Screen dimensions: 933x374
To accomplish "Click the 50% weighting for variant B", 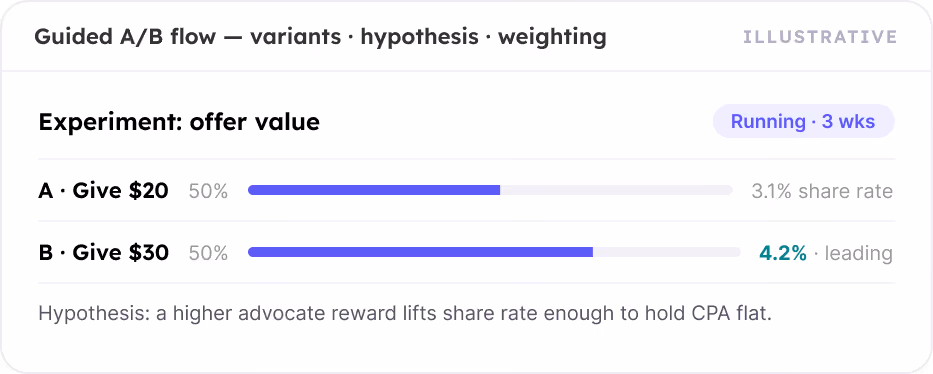I will [x=208, y=253].
